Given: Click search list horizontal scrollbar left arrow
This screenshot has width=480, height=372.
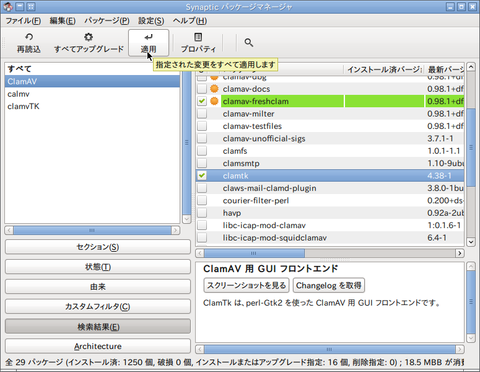Looking at the screenshot, I should click(x=9, y=230).
